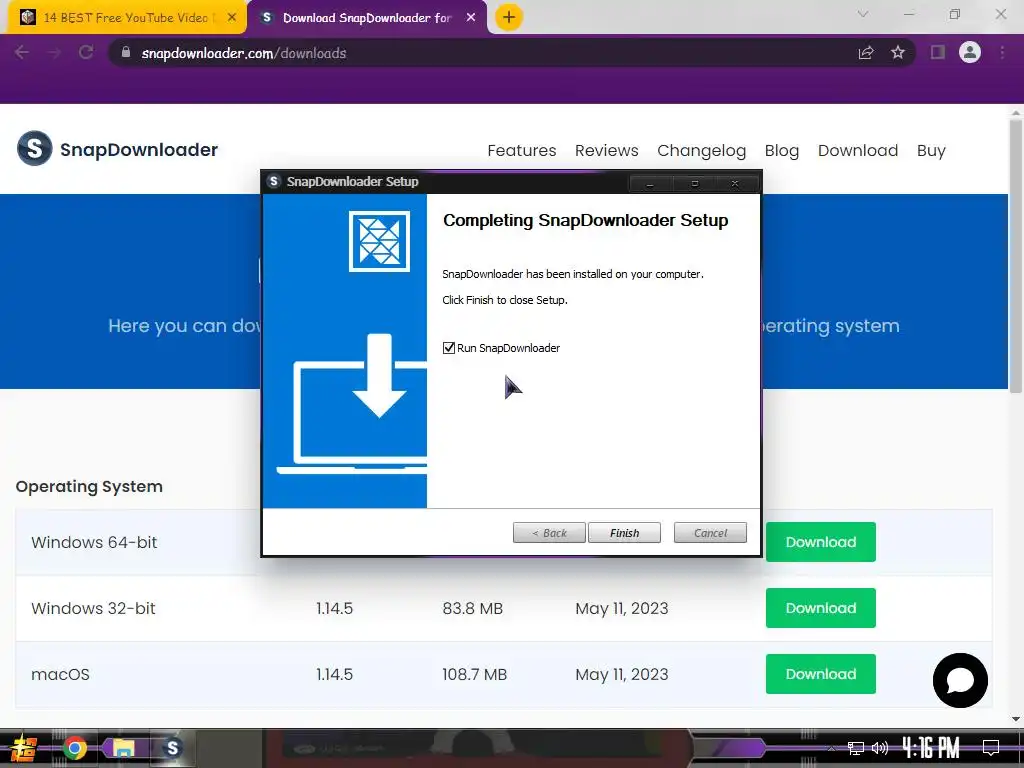The height and width of the screenshot is (768, 1024).
Task: Open the Changelog page link
Action: pos(701,151)
